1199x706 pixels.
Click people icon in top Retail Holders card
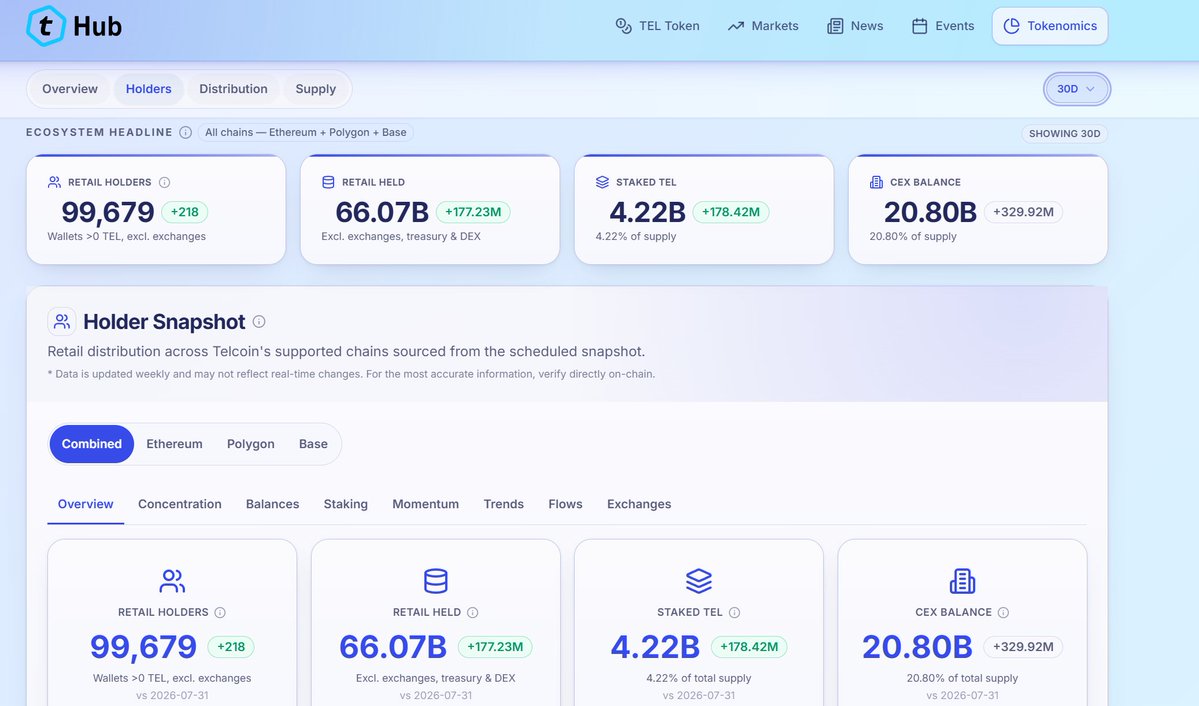pyautogui.click(x=54, y=182)
